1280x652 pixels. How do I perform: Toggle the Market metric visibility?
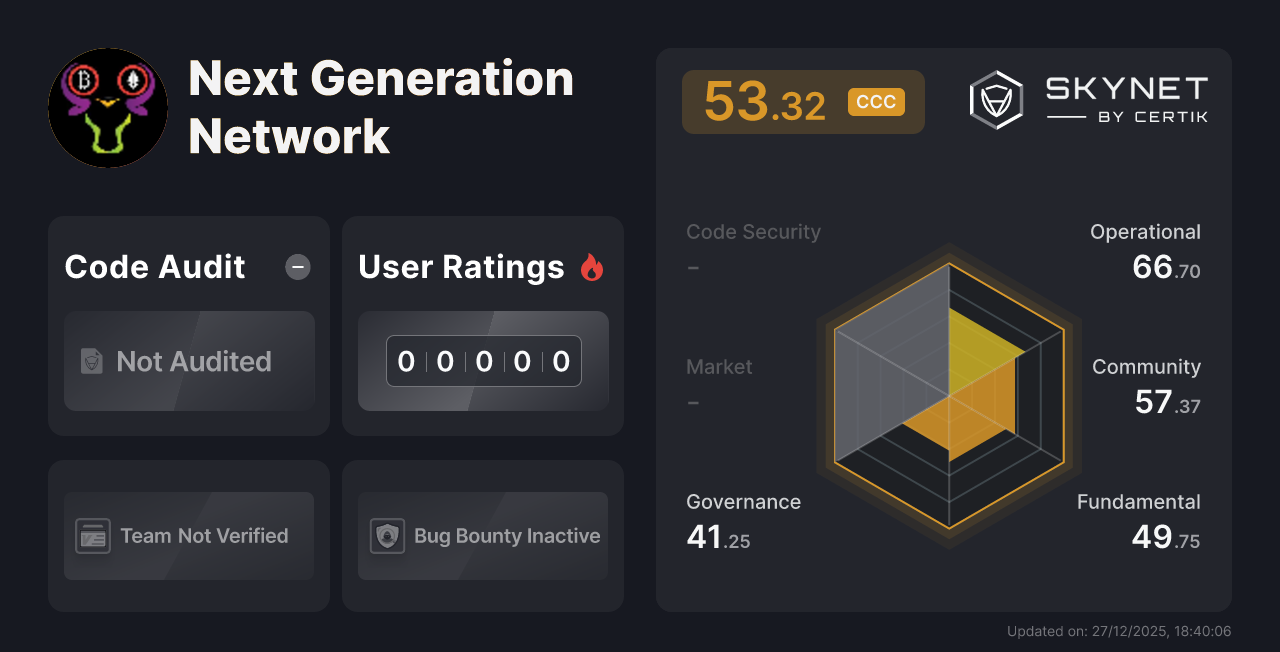pyautogui.click(x=719, y=367)
